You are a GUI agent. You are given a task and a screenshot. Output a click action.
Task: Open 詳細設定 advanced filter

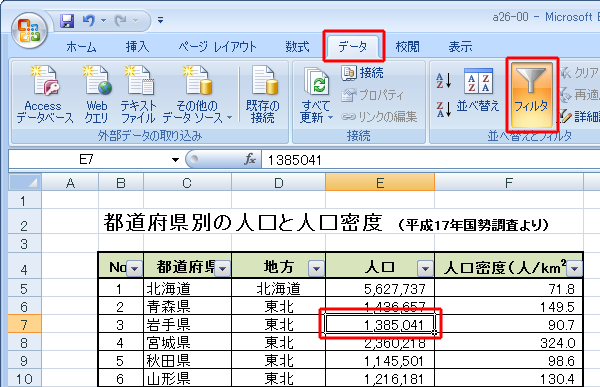[579, 117]
